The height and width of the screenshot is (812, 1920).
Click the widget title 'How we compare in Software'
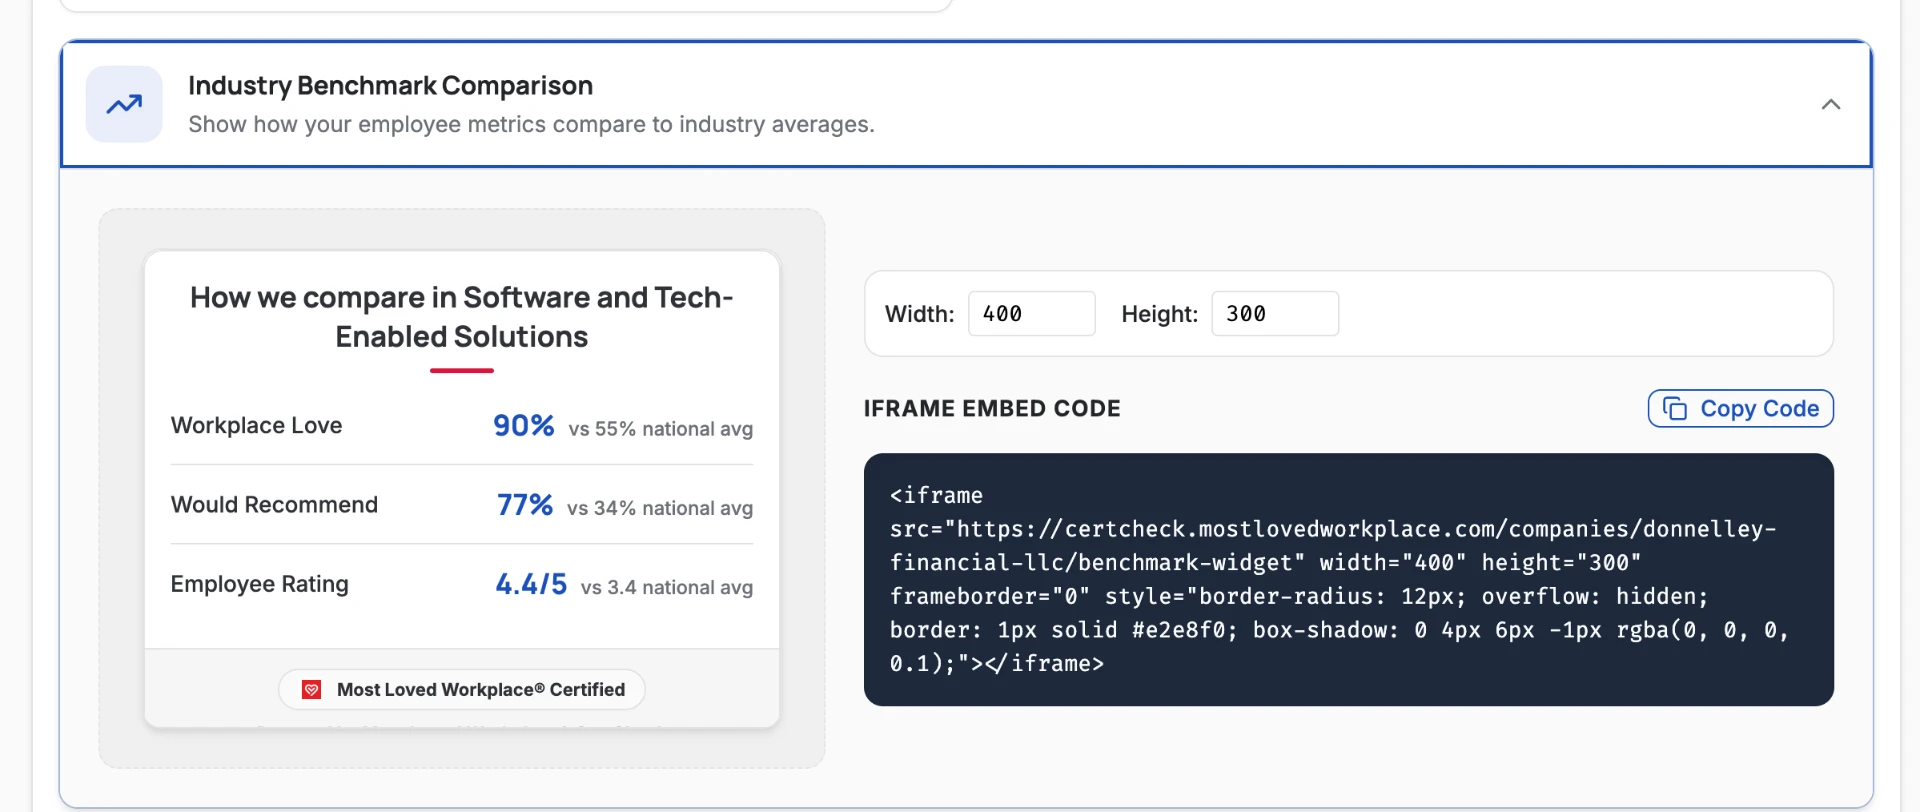tap(461, 317)
